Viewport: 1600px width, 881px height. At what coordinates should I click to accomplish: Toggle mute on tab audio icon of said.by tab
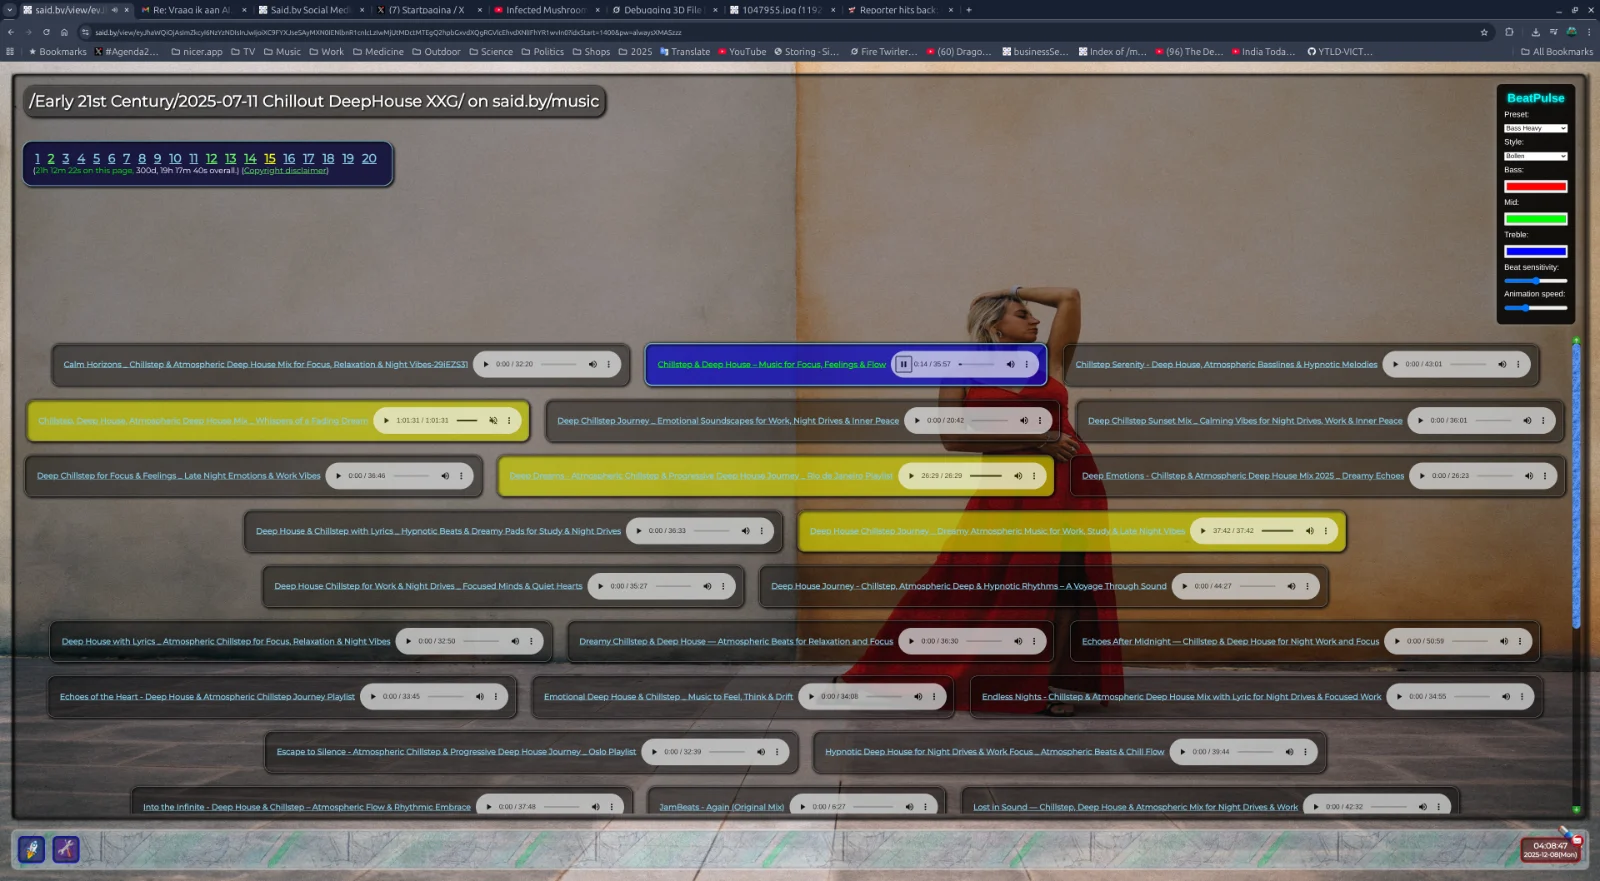114,10
